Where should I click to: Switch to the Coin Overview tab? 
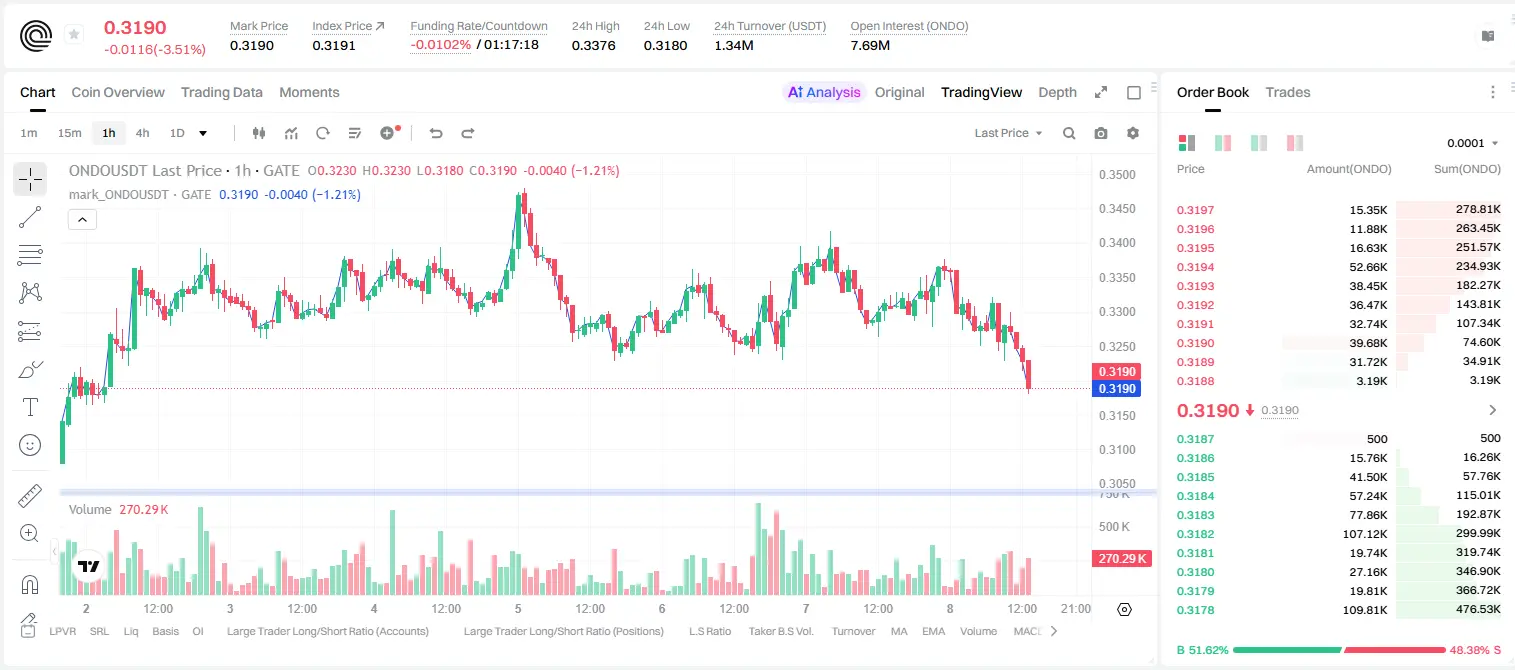point(118,92)
